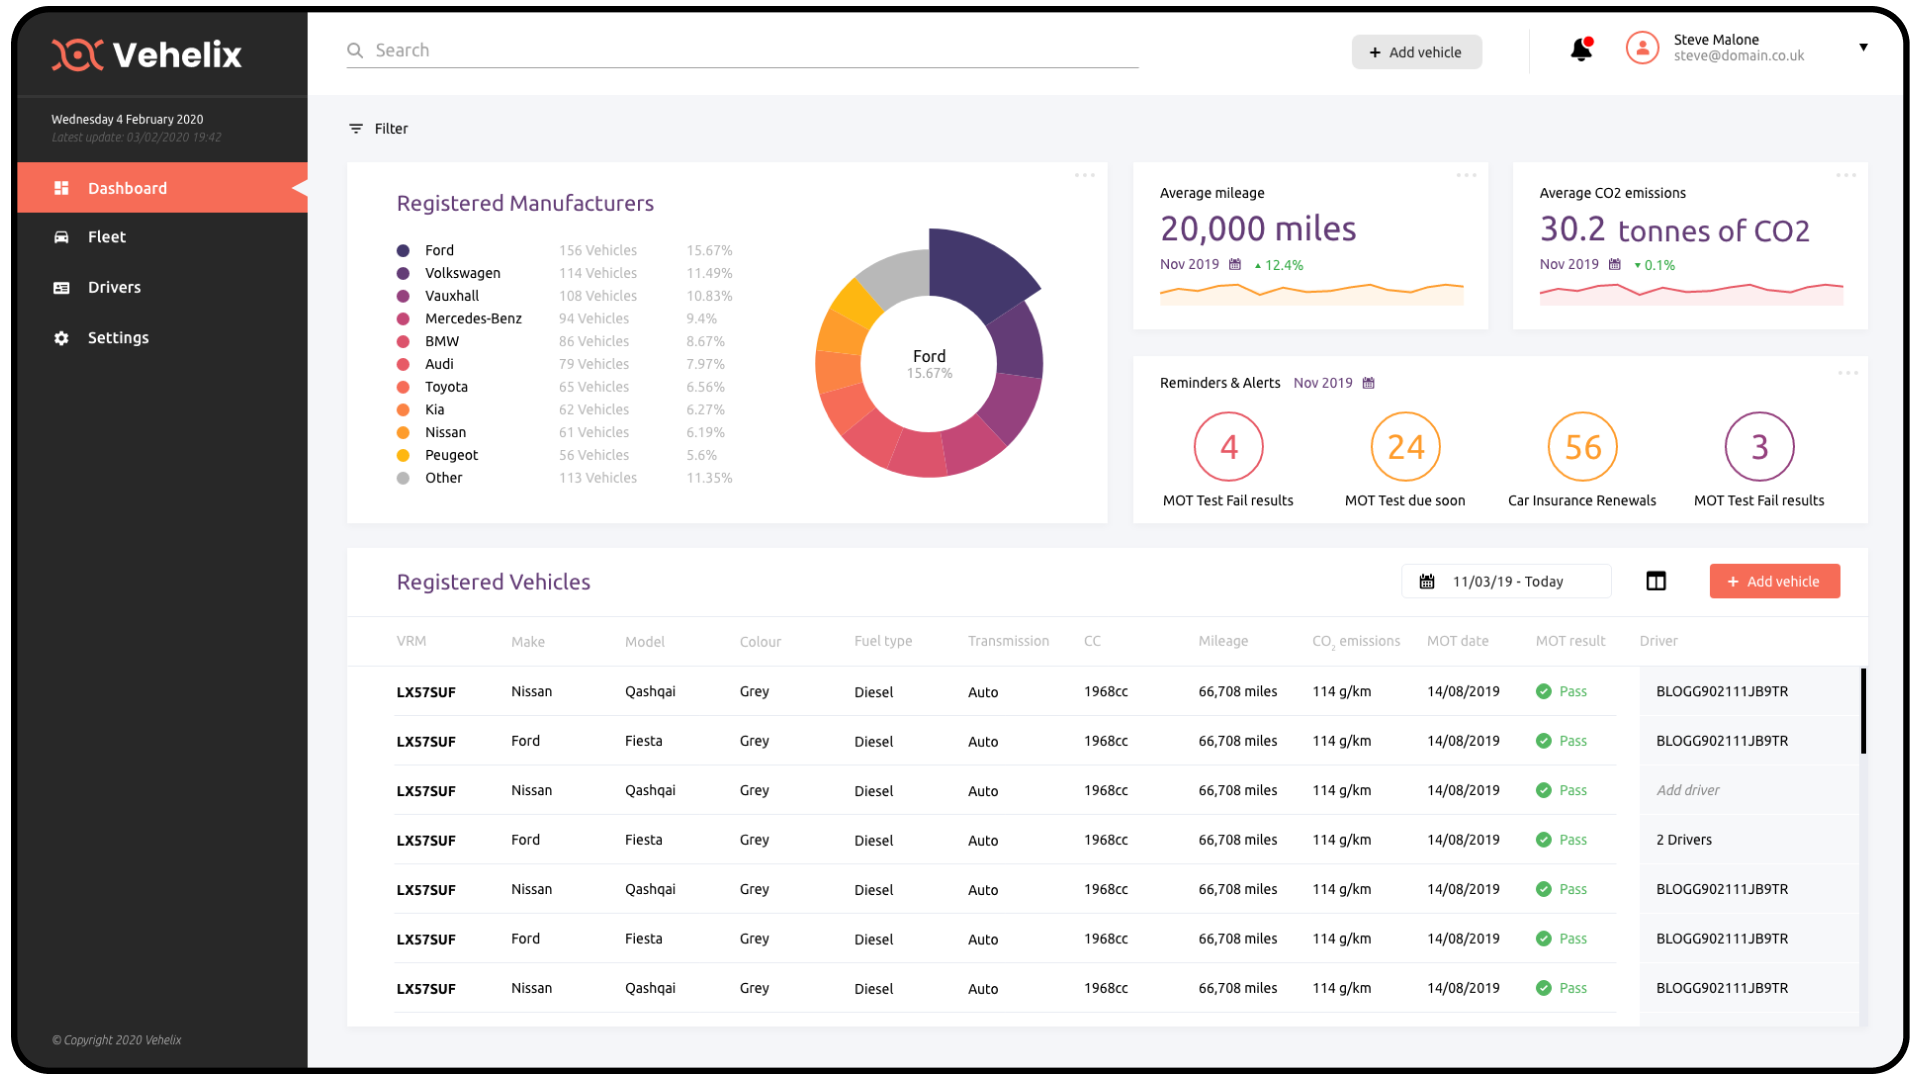
Task: Click the Add driver link in the table
Action: pyautogui.click(x=1688, y=790)
